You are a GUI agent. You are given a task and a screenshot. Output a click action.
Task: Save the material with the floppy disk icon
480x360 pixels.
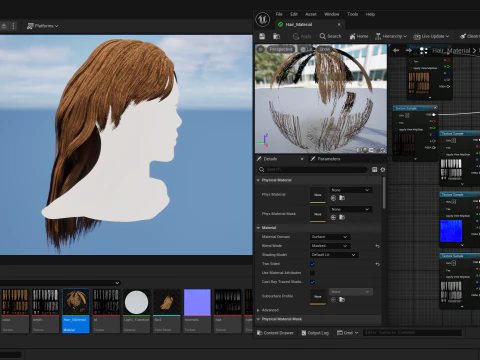point(262,36)
